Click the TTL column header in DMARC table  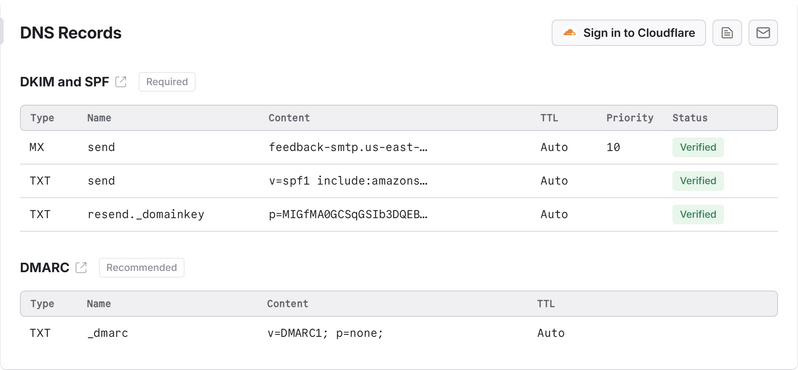[x=546, y=304]
